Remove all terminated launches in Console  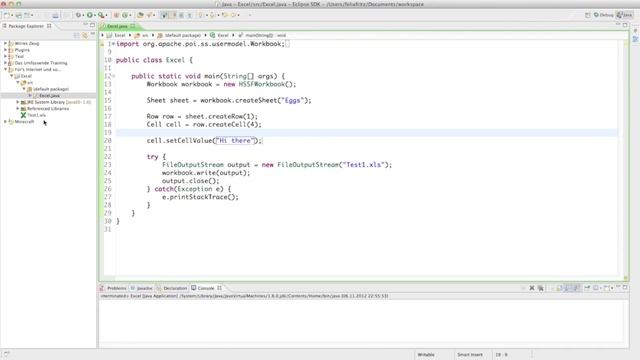click(541, 288)
